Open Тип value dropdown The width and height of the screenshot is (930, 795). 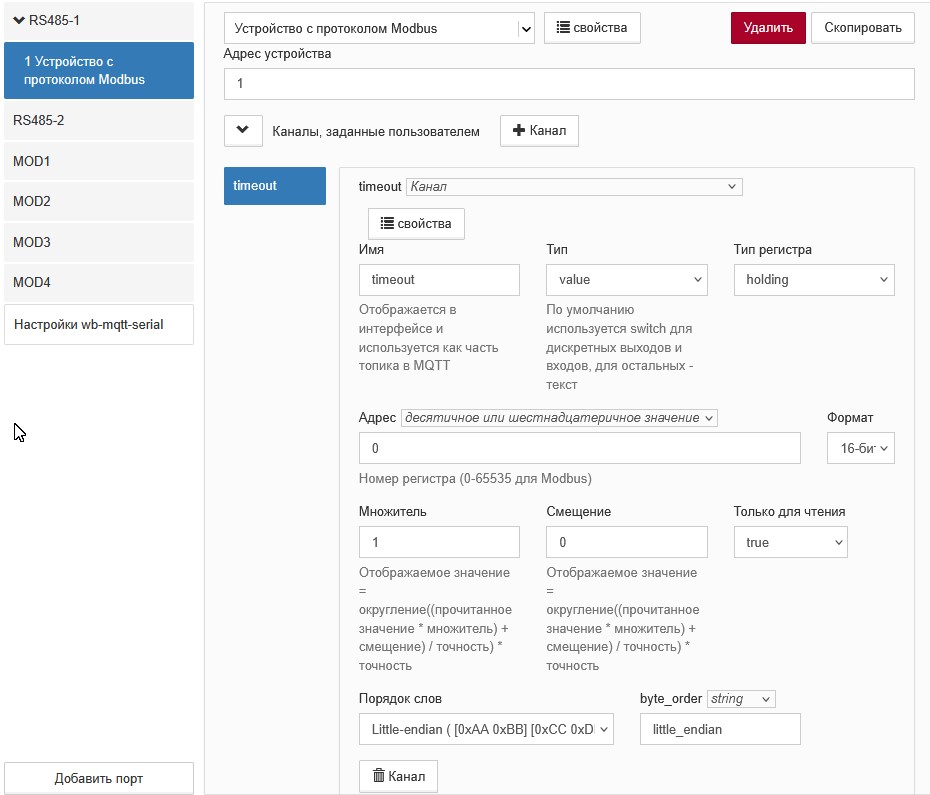point(626,279)
